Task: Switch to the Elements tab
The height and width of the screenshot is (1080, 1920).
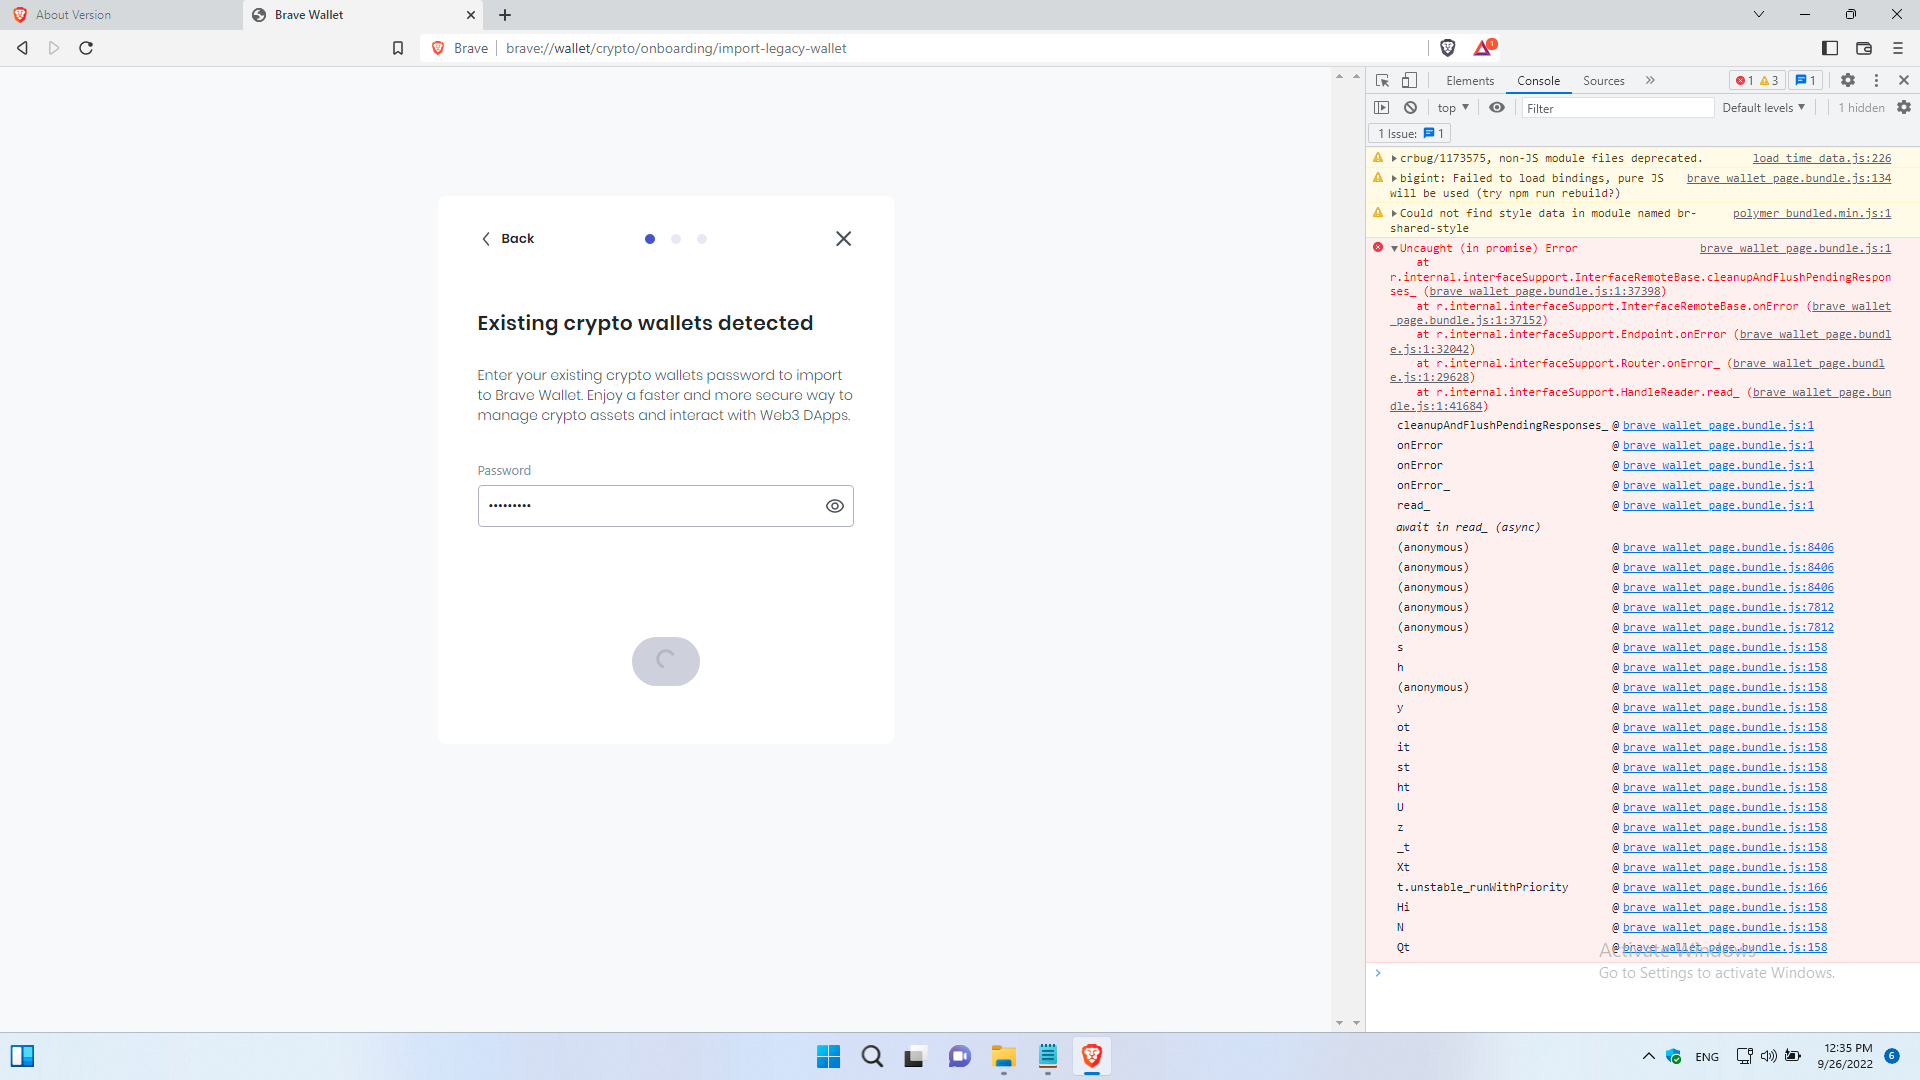Action: tap(1469, 80)
